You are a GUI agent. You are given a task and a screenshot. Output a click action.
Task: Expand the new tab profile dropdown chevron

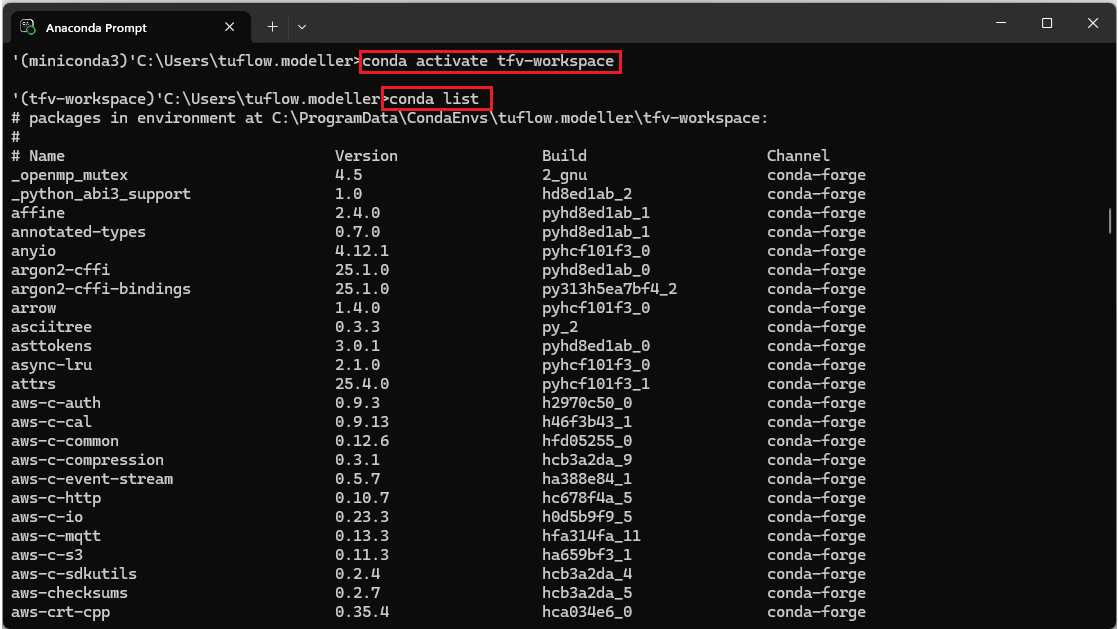(x=302, y=26)
